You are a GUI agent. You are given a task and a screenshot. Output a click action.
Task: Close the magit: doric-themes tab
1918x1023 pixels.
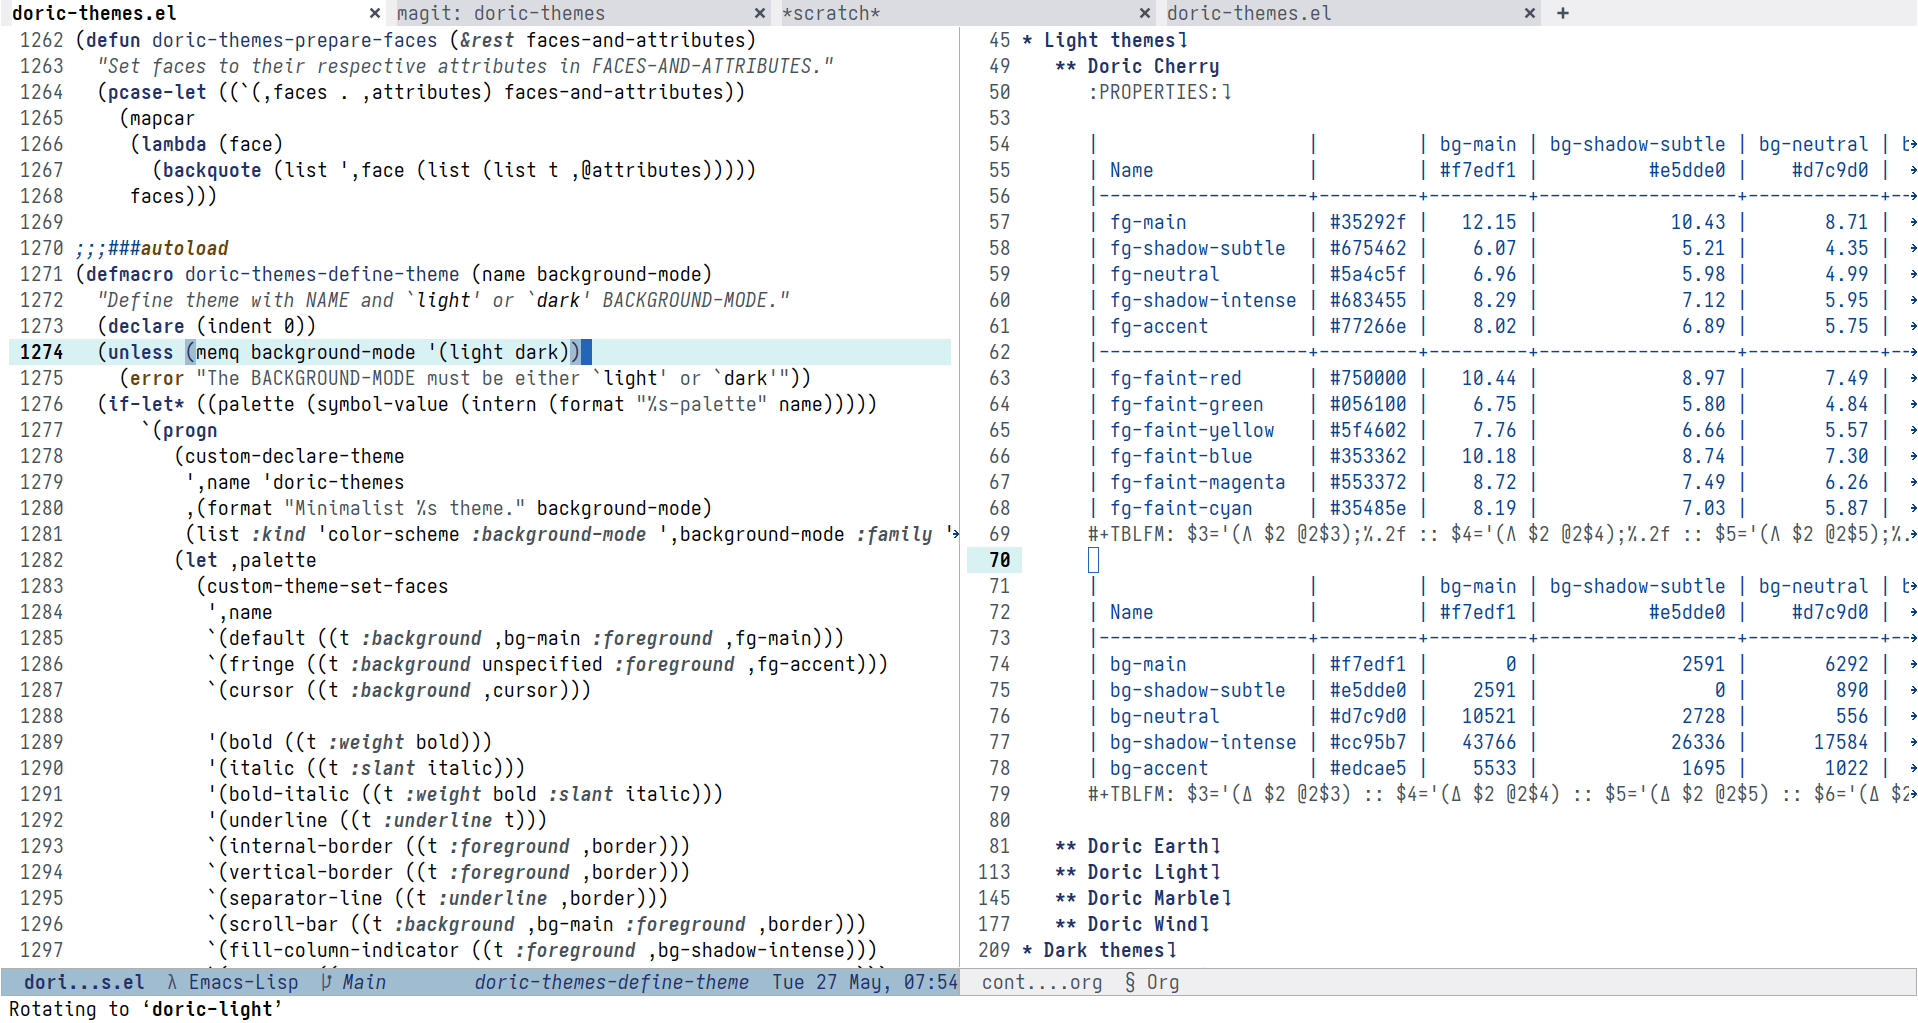(x=760, y=13)
